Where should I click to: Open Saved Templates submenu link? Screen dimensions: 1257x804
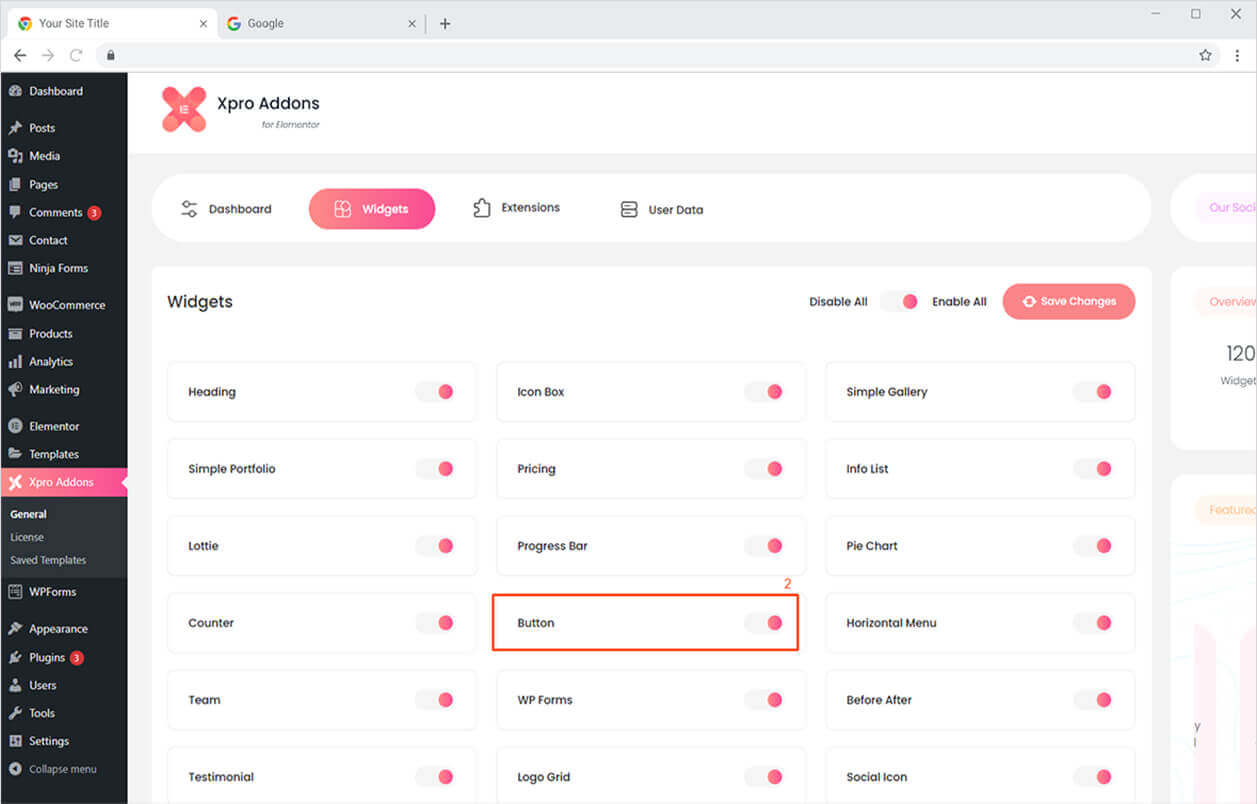coord(48,560)
